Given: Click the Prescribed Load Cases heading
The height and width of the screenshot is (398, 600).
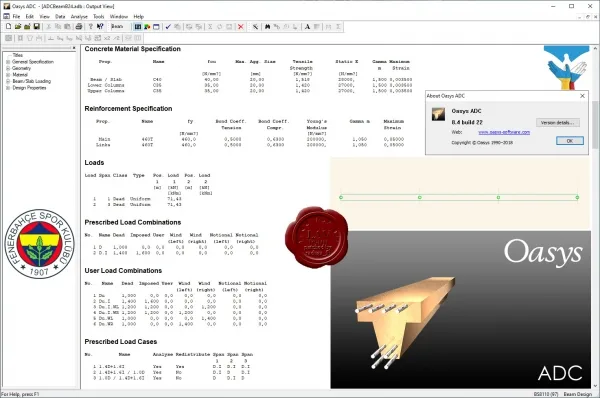Looking at the screenshot, I should [x=121, y=342].
